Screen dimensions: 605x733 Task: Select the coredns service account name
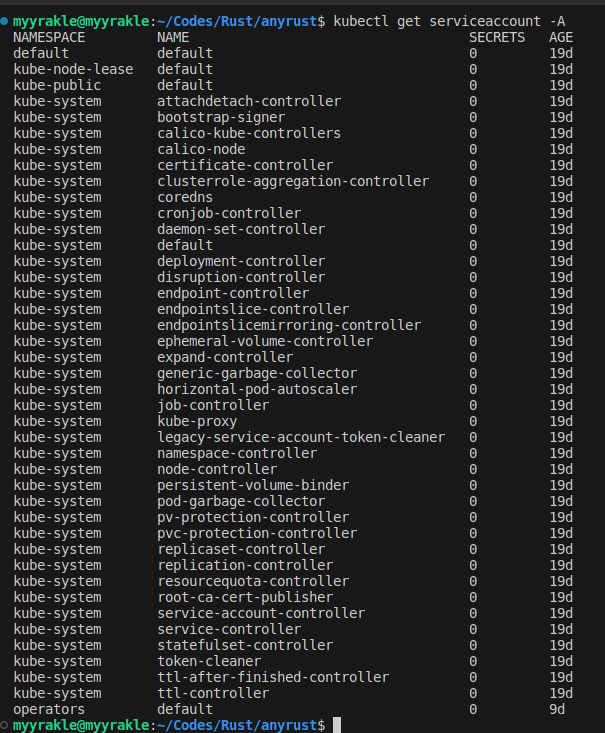[x=185, y=197]
